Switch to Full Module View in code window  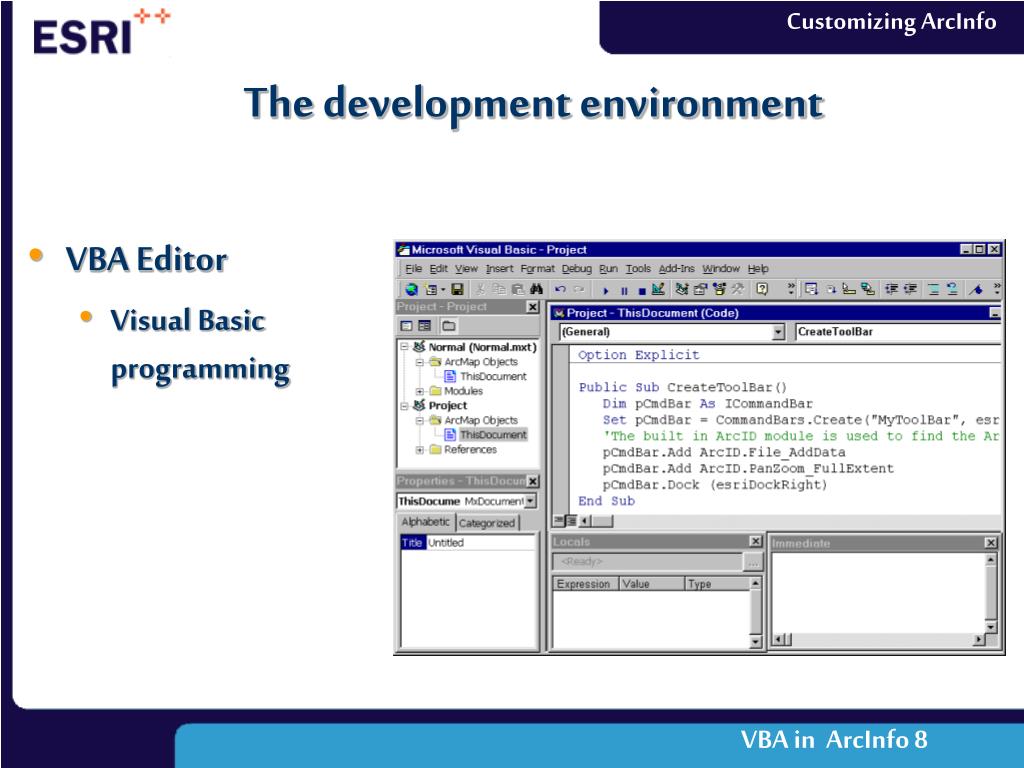click(x=571, y=520)
